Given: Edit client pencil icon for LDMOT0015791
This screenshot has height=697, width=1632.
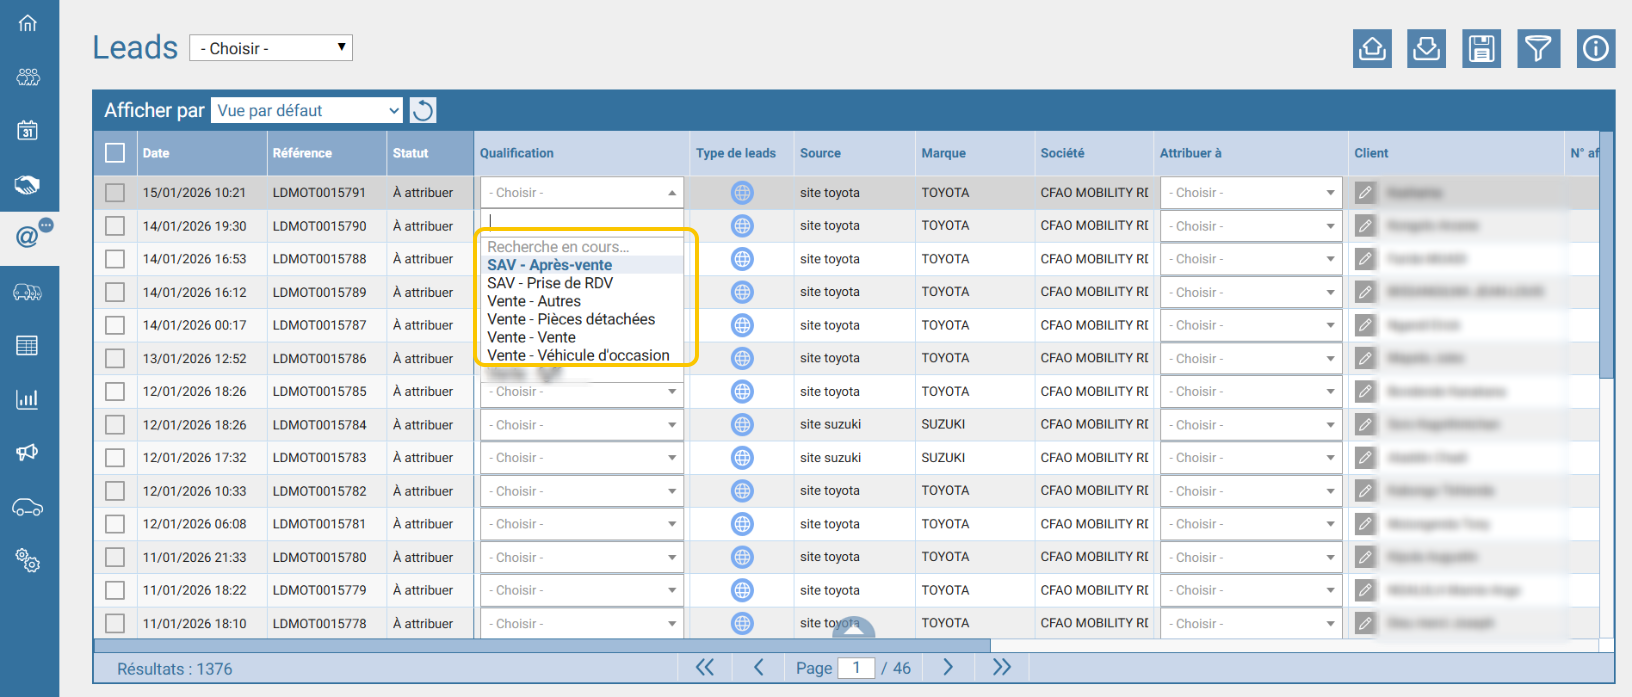Looking at the screenshot, I should coord(1365,193).
